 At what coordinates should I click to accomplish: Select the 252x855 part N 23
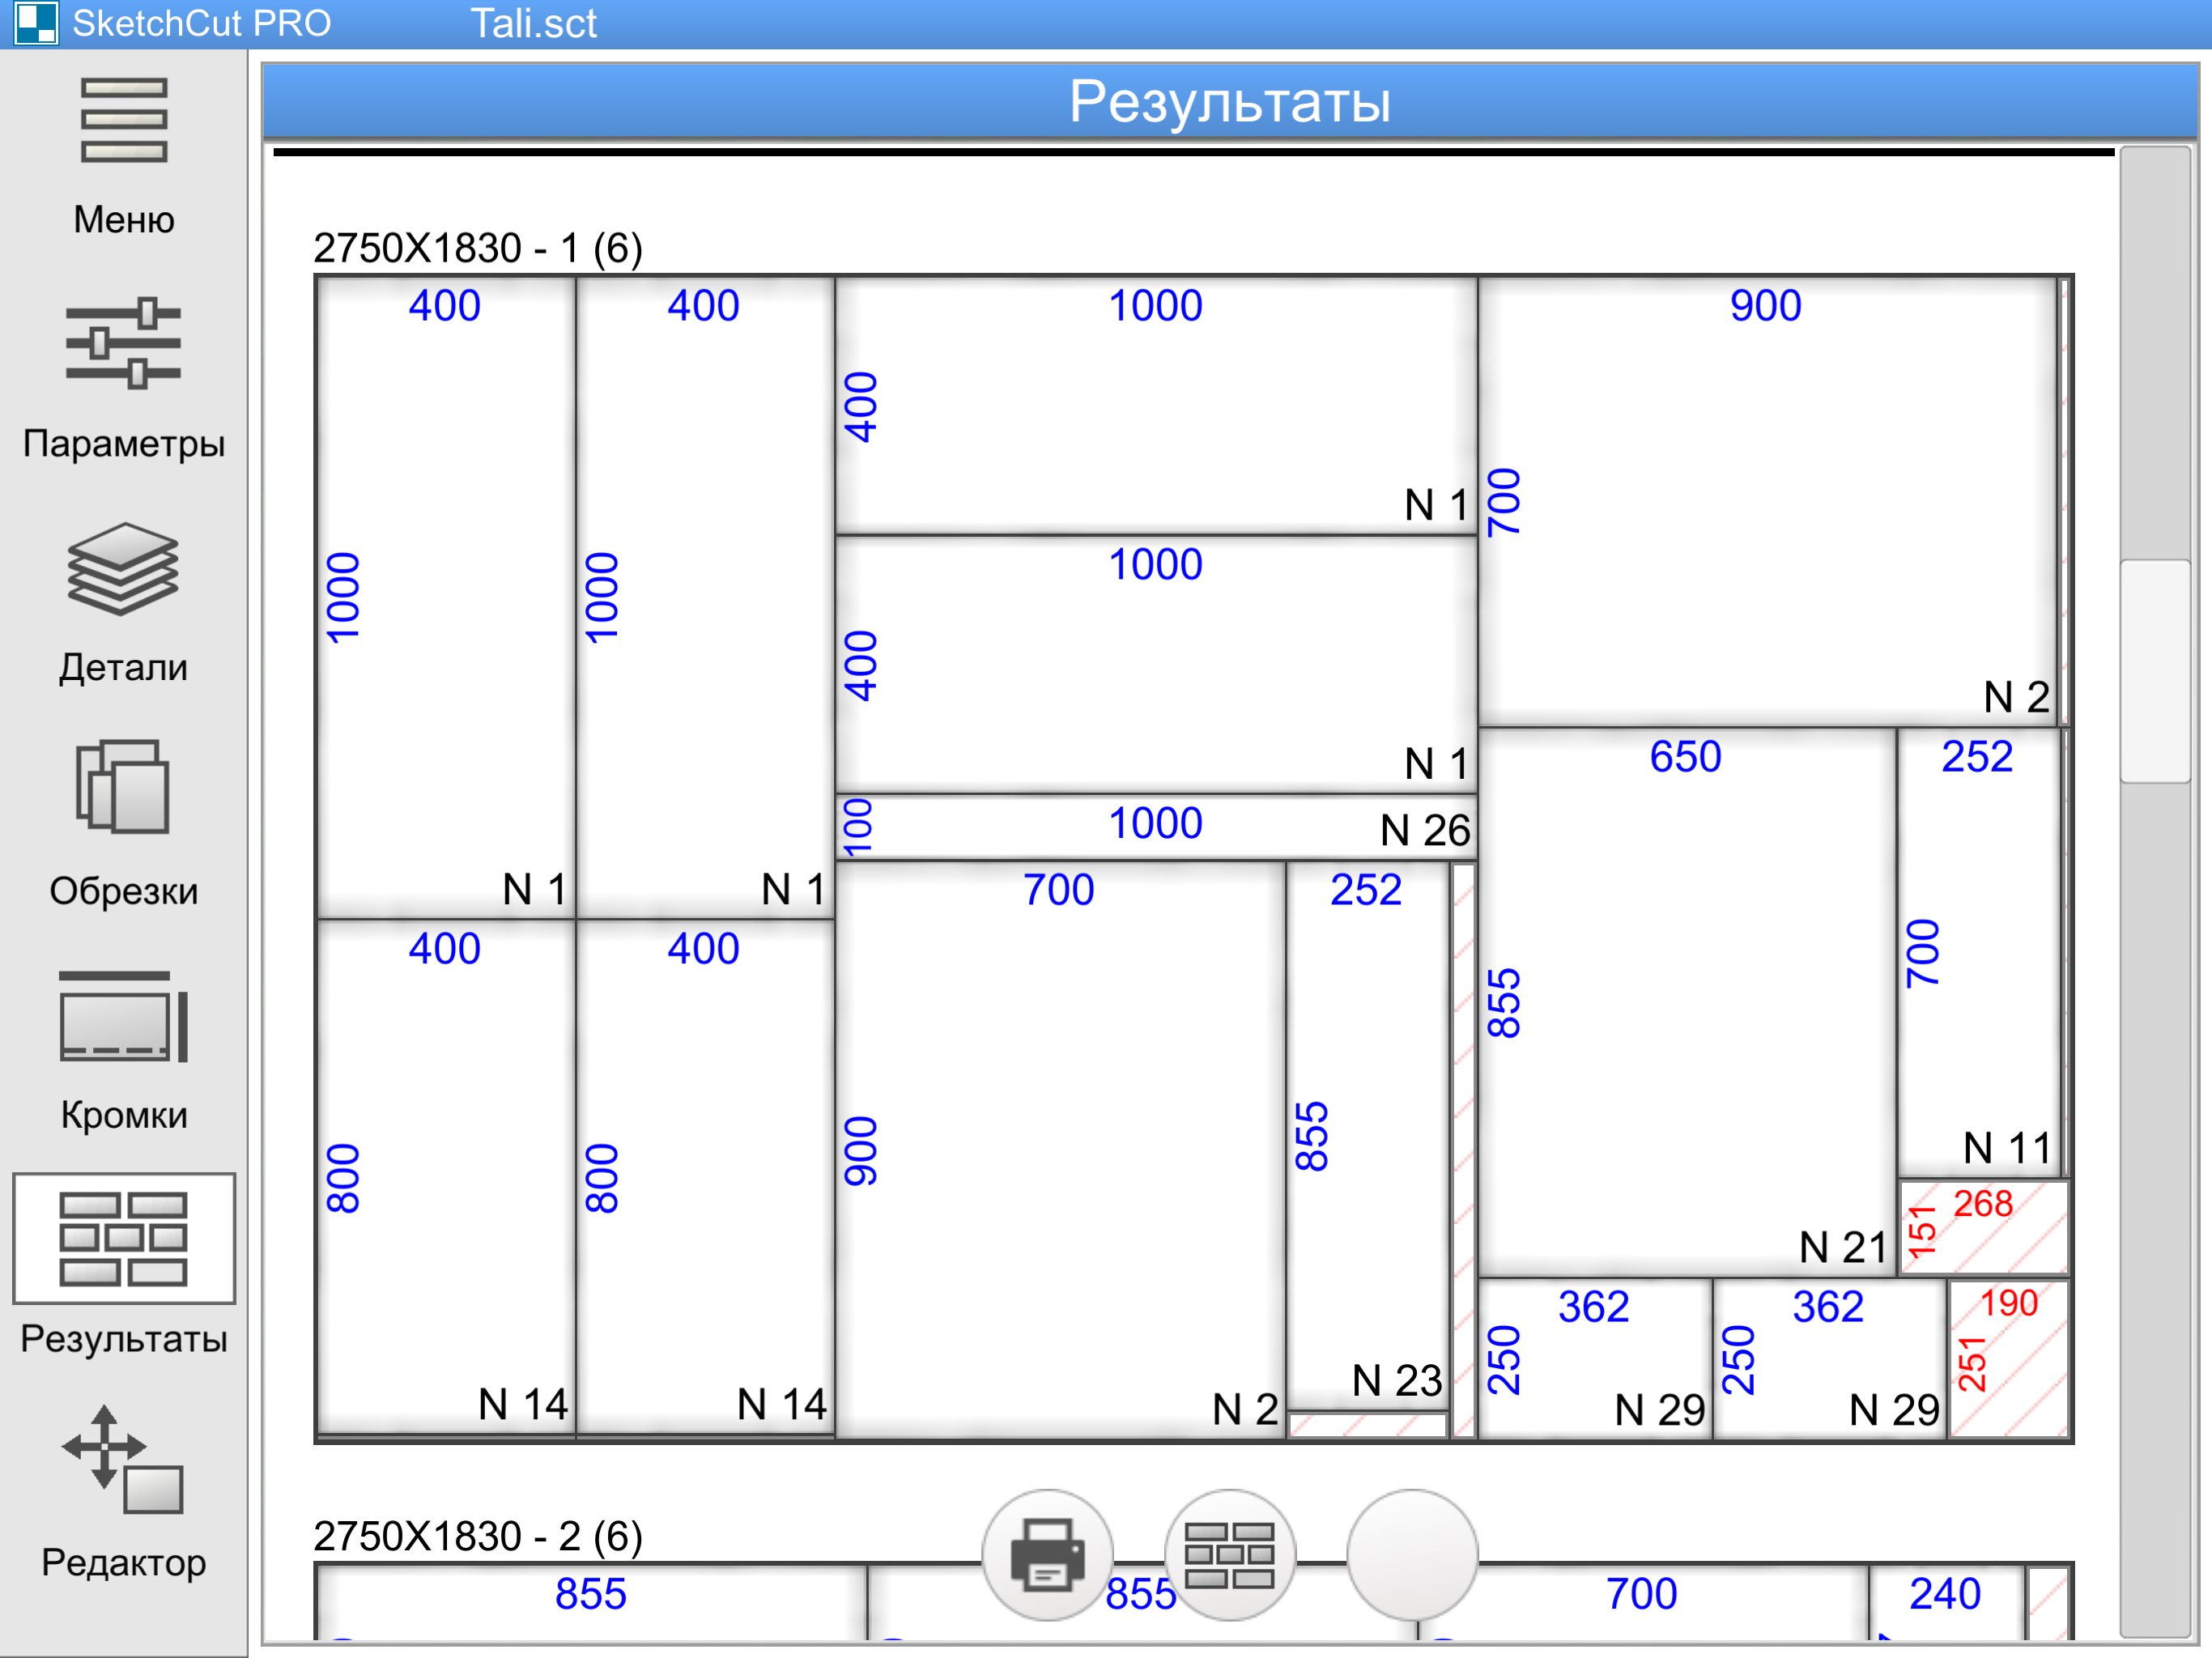point(1367,1136)
